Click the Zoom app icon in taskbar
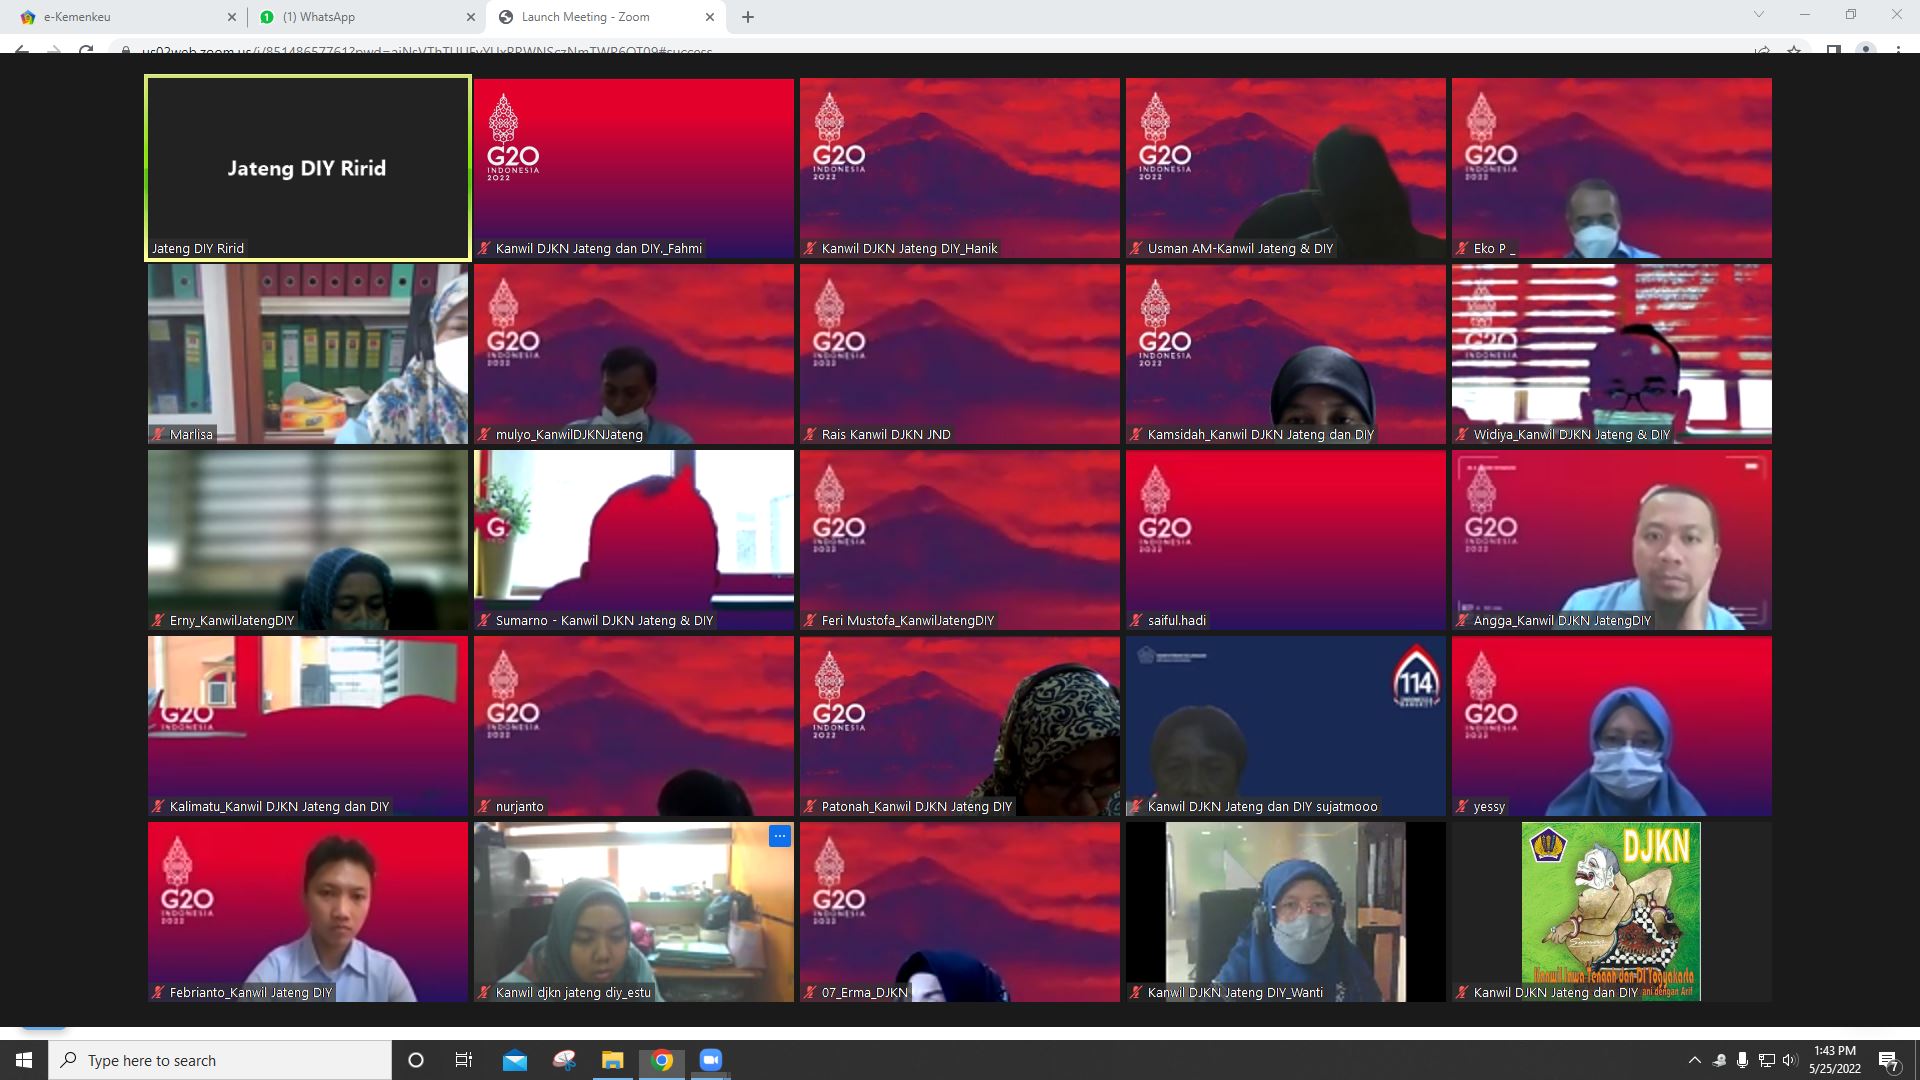This screenshot has height=1080, width=1920. pos(710,1060)
